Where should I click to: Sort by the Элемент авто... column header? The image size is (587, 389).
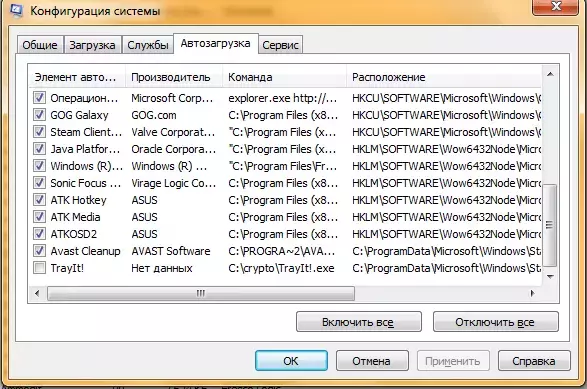pos(77,77)
